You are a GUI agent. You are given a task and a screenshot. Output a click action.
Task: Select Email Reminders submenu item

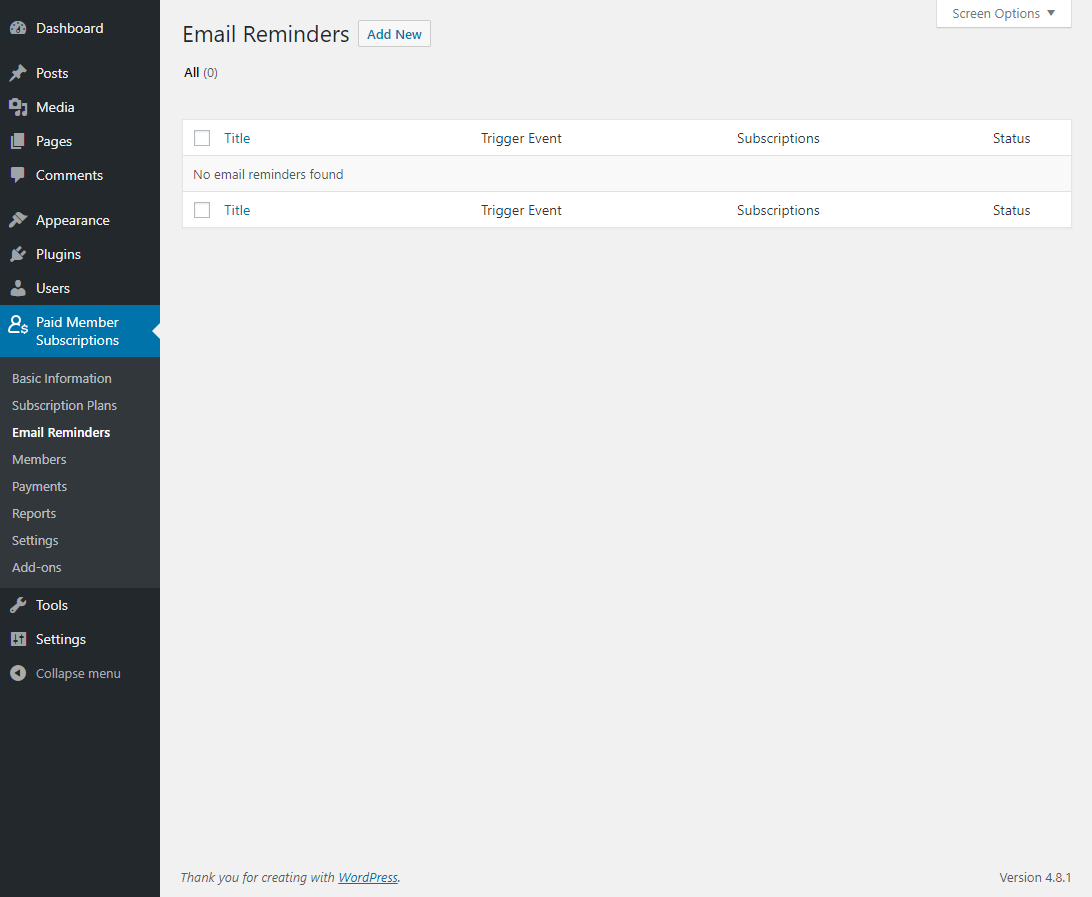(61, 432)
